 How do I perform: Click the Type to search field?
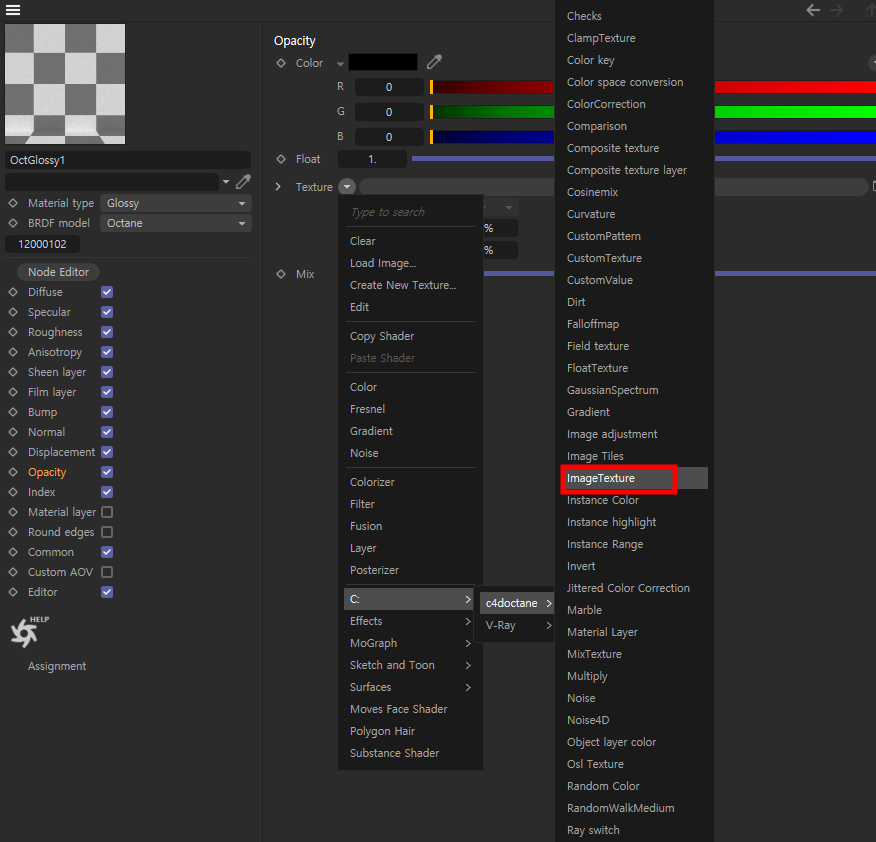(x=411, y=212)
